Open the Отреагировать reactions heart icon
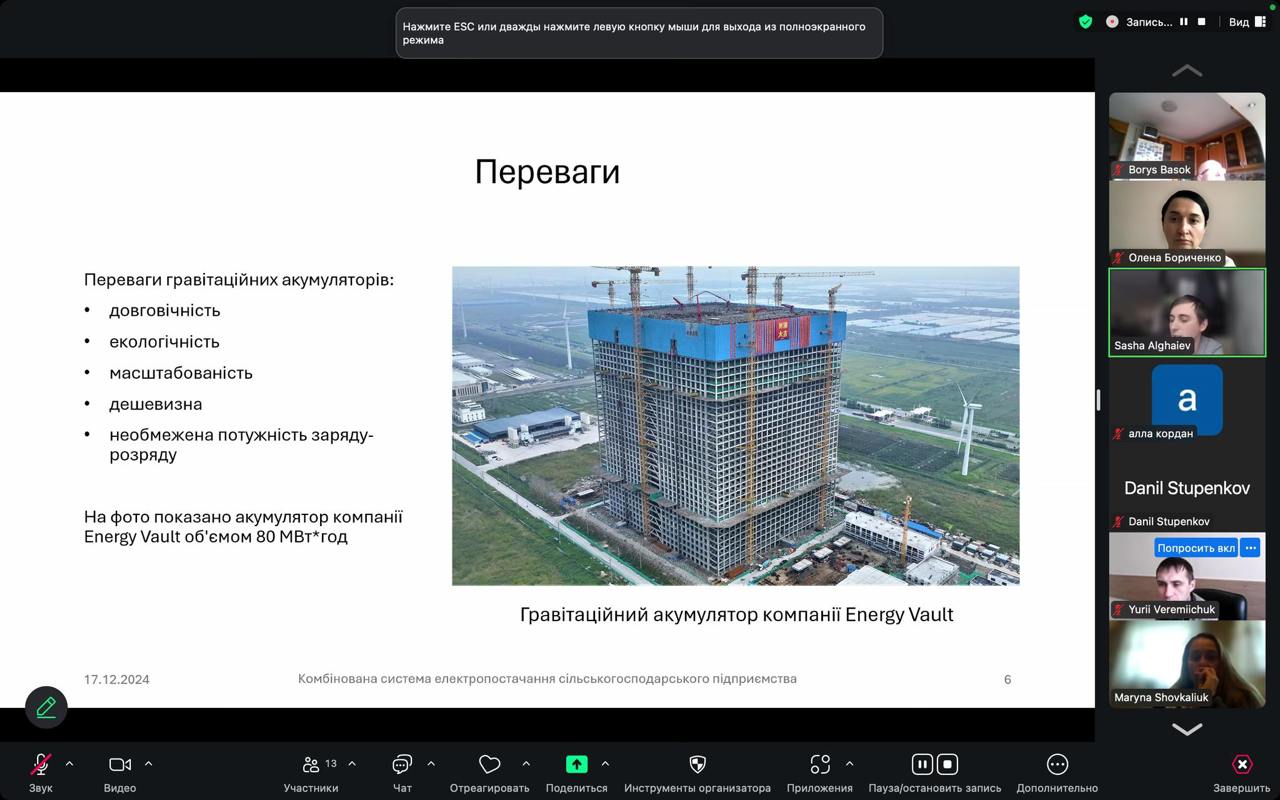This screenshot has width=1280, height=800. click(x=489, y=764)
